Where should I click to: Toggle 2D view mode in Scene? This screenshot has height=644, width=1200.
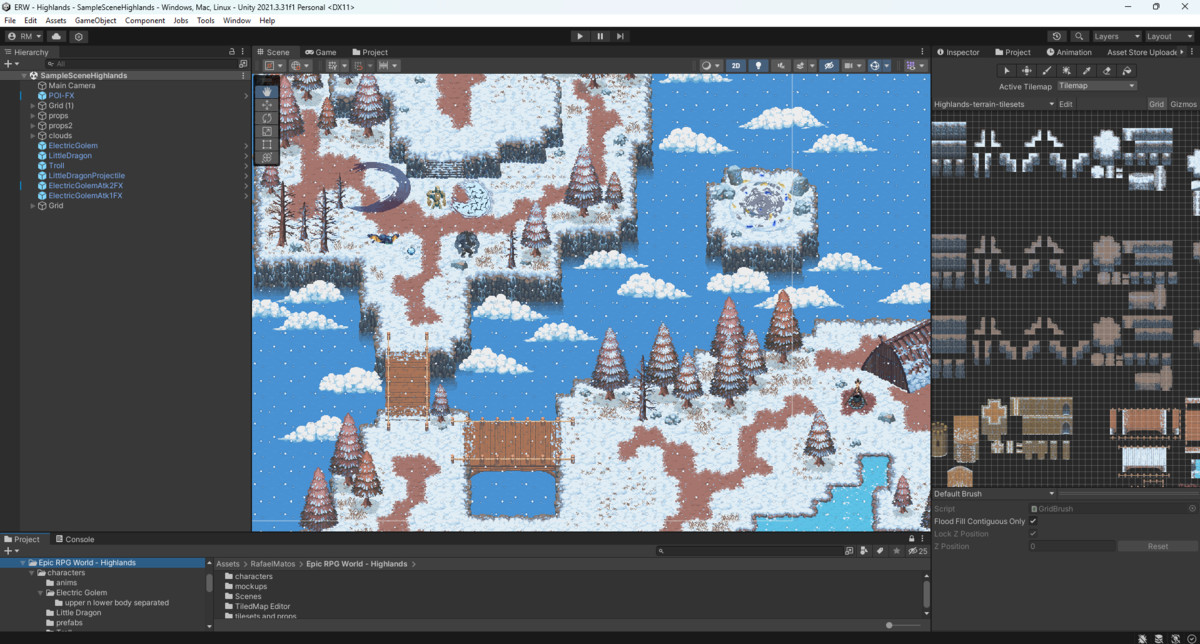click(x=736, y=65)
